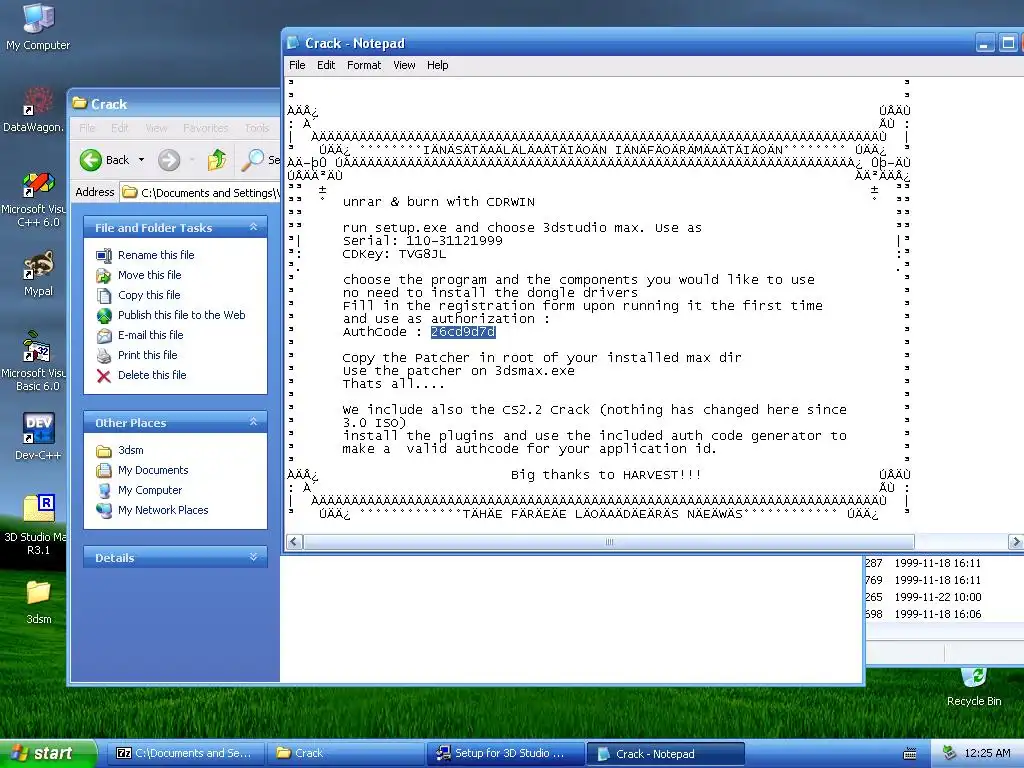Click the Up folder icon in explorer toolbar

coord(217,160)
